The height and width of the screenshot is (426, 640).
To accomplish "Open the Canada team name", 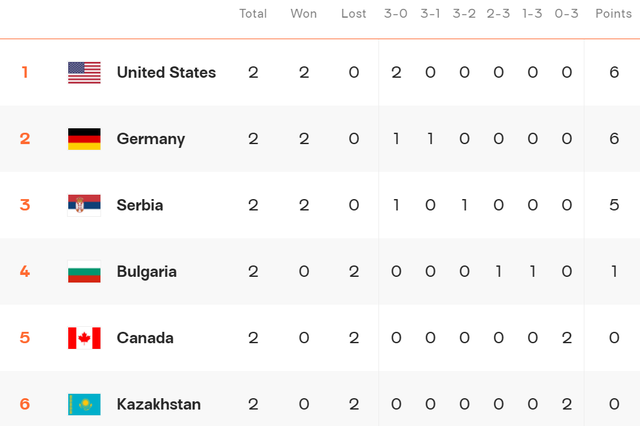I will [145, 338].
